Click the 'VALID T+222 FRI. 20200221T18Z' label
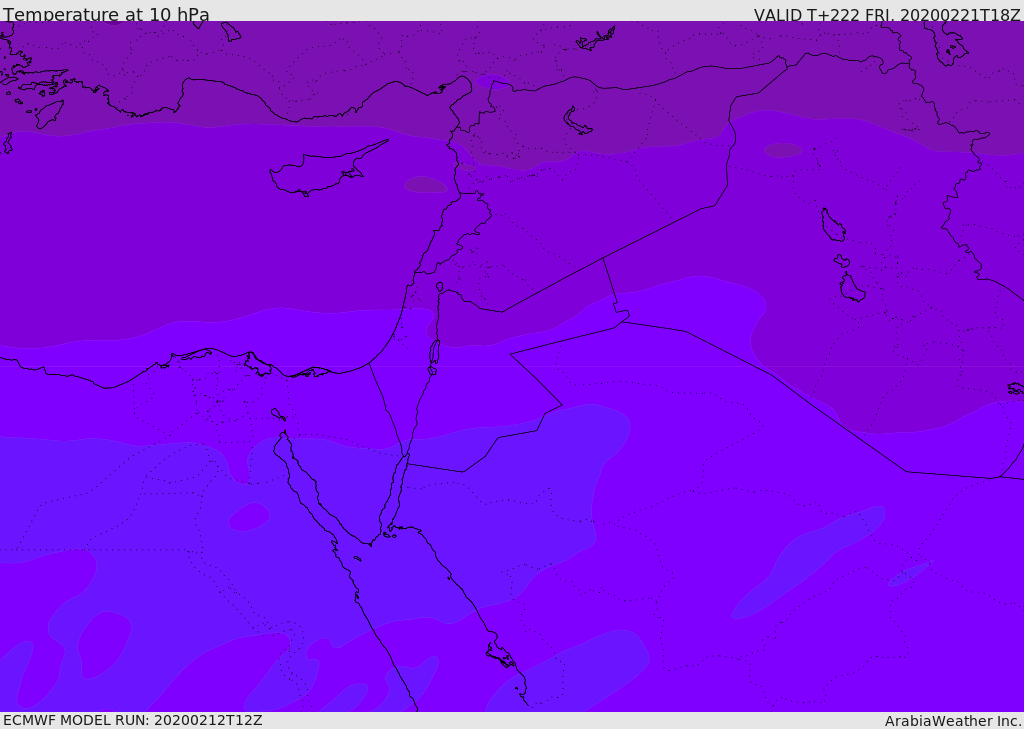The image size is (1024, 729). point(887,14)
